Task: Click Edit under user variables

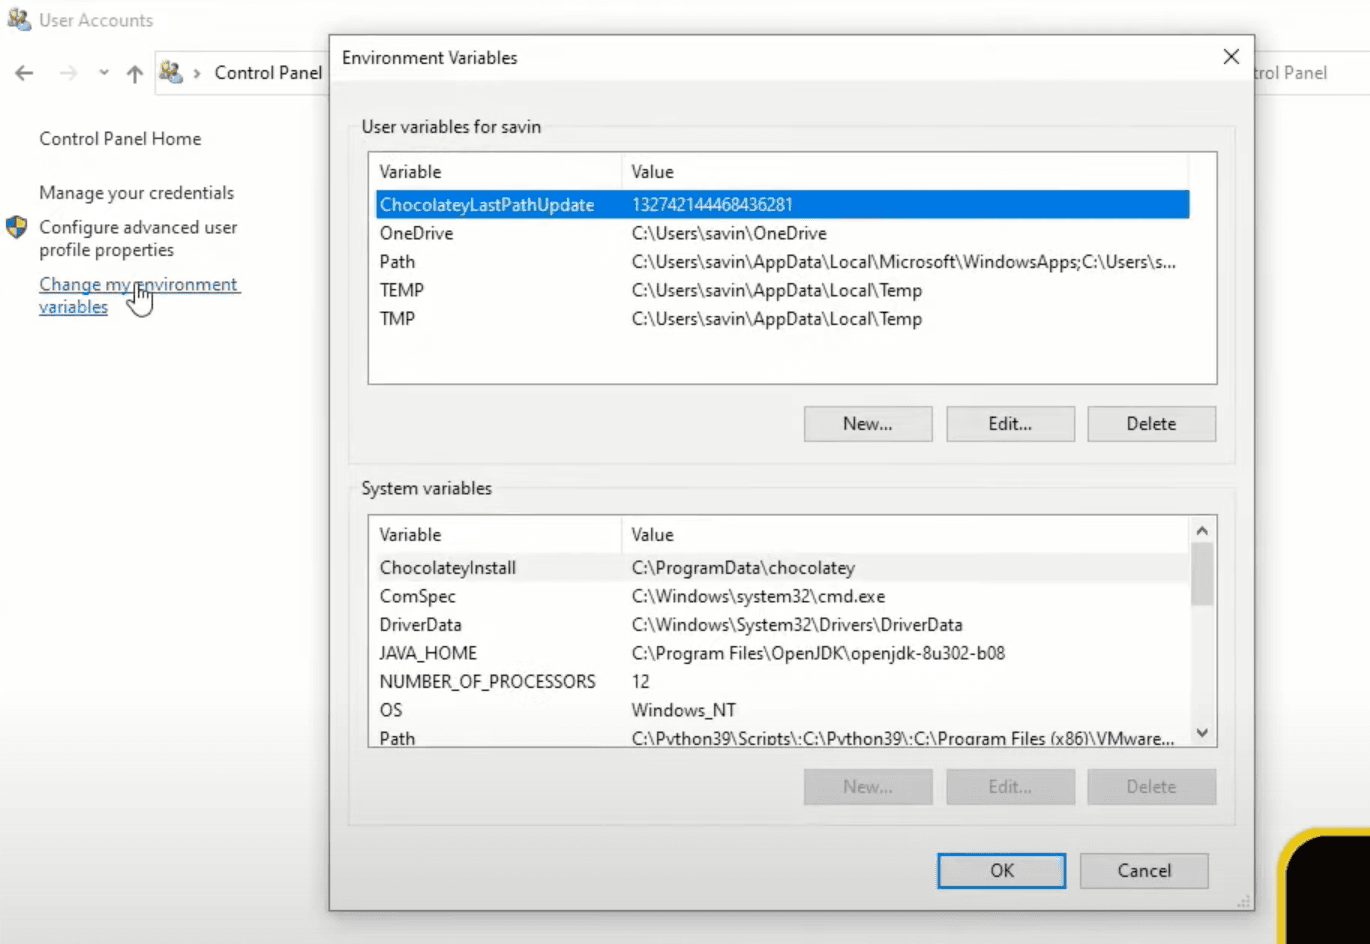Action: 1010,423
